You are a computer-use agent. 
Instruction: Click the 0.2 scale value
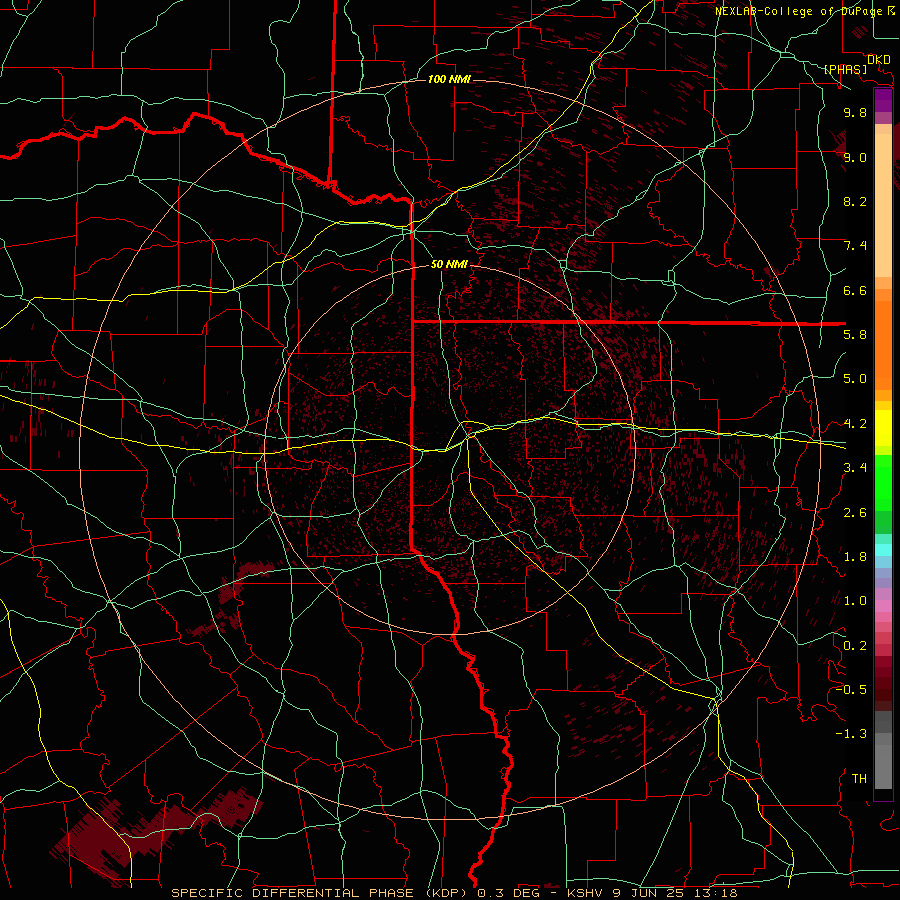pos(855,646)
